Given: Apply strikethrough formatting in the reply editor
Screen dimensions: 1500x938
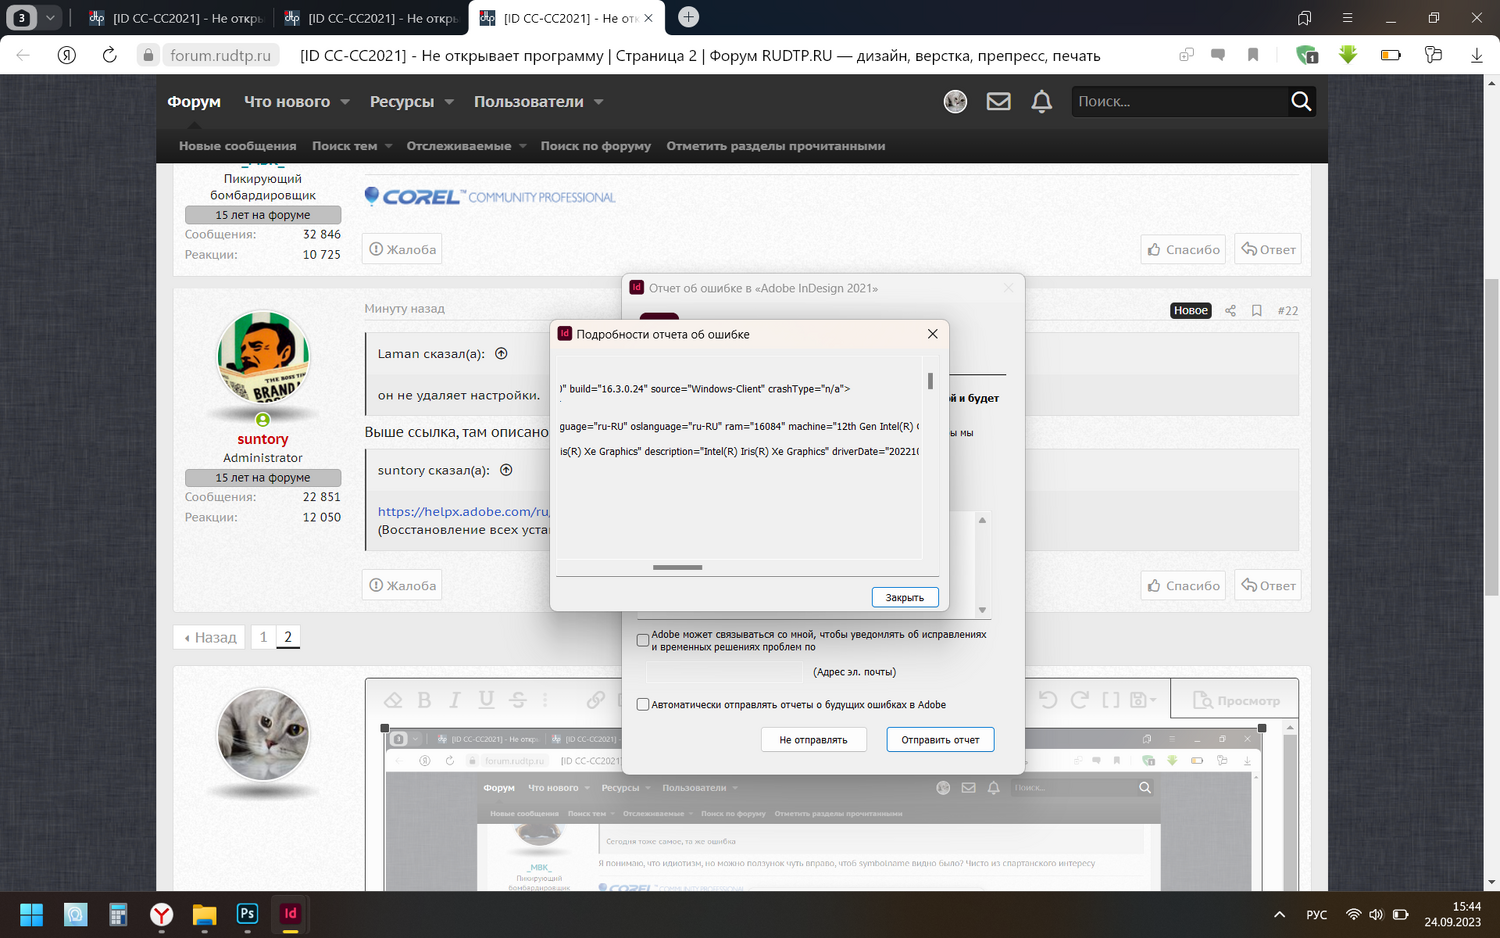Looking at the screenshot, I should [517, 700].
